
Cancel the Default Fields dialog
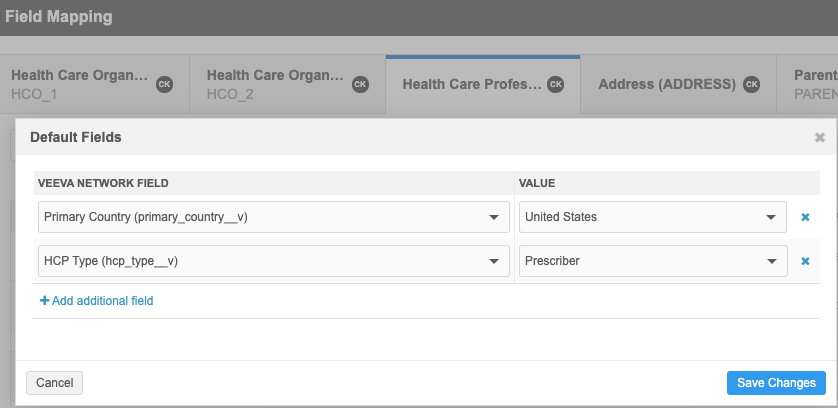55,382
